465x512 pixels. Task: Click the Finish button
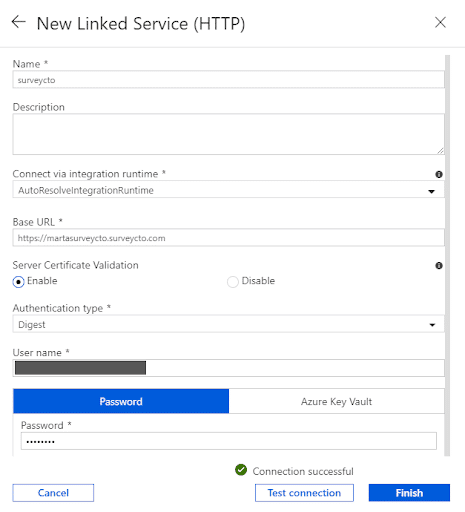click(x=409, y=493)
